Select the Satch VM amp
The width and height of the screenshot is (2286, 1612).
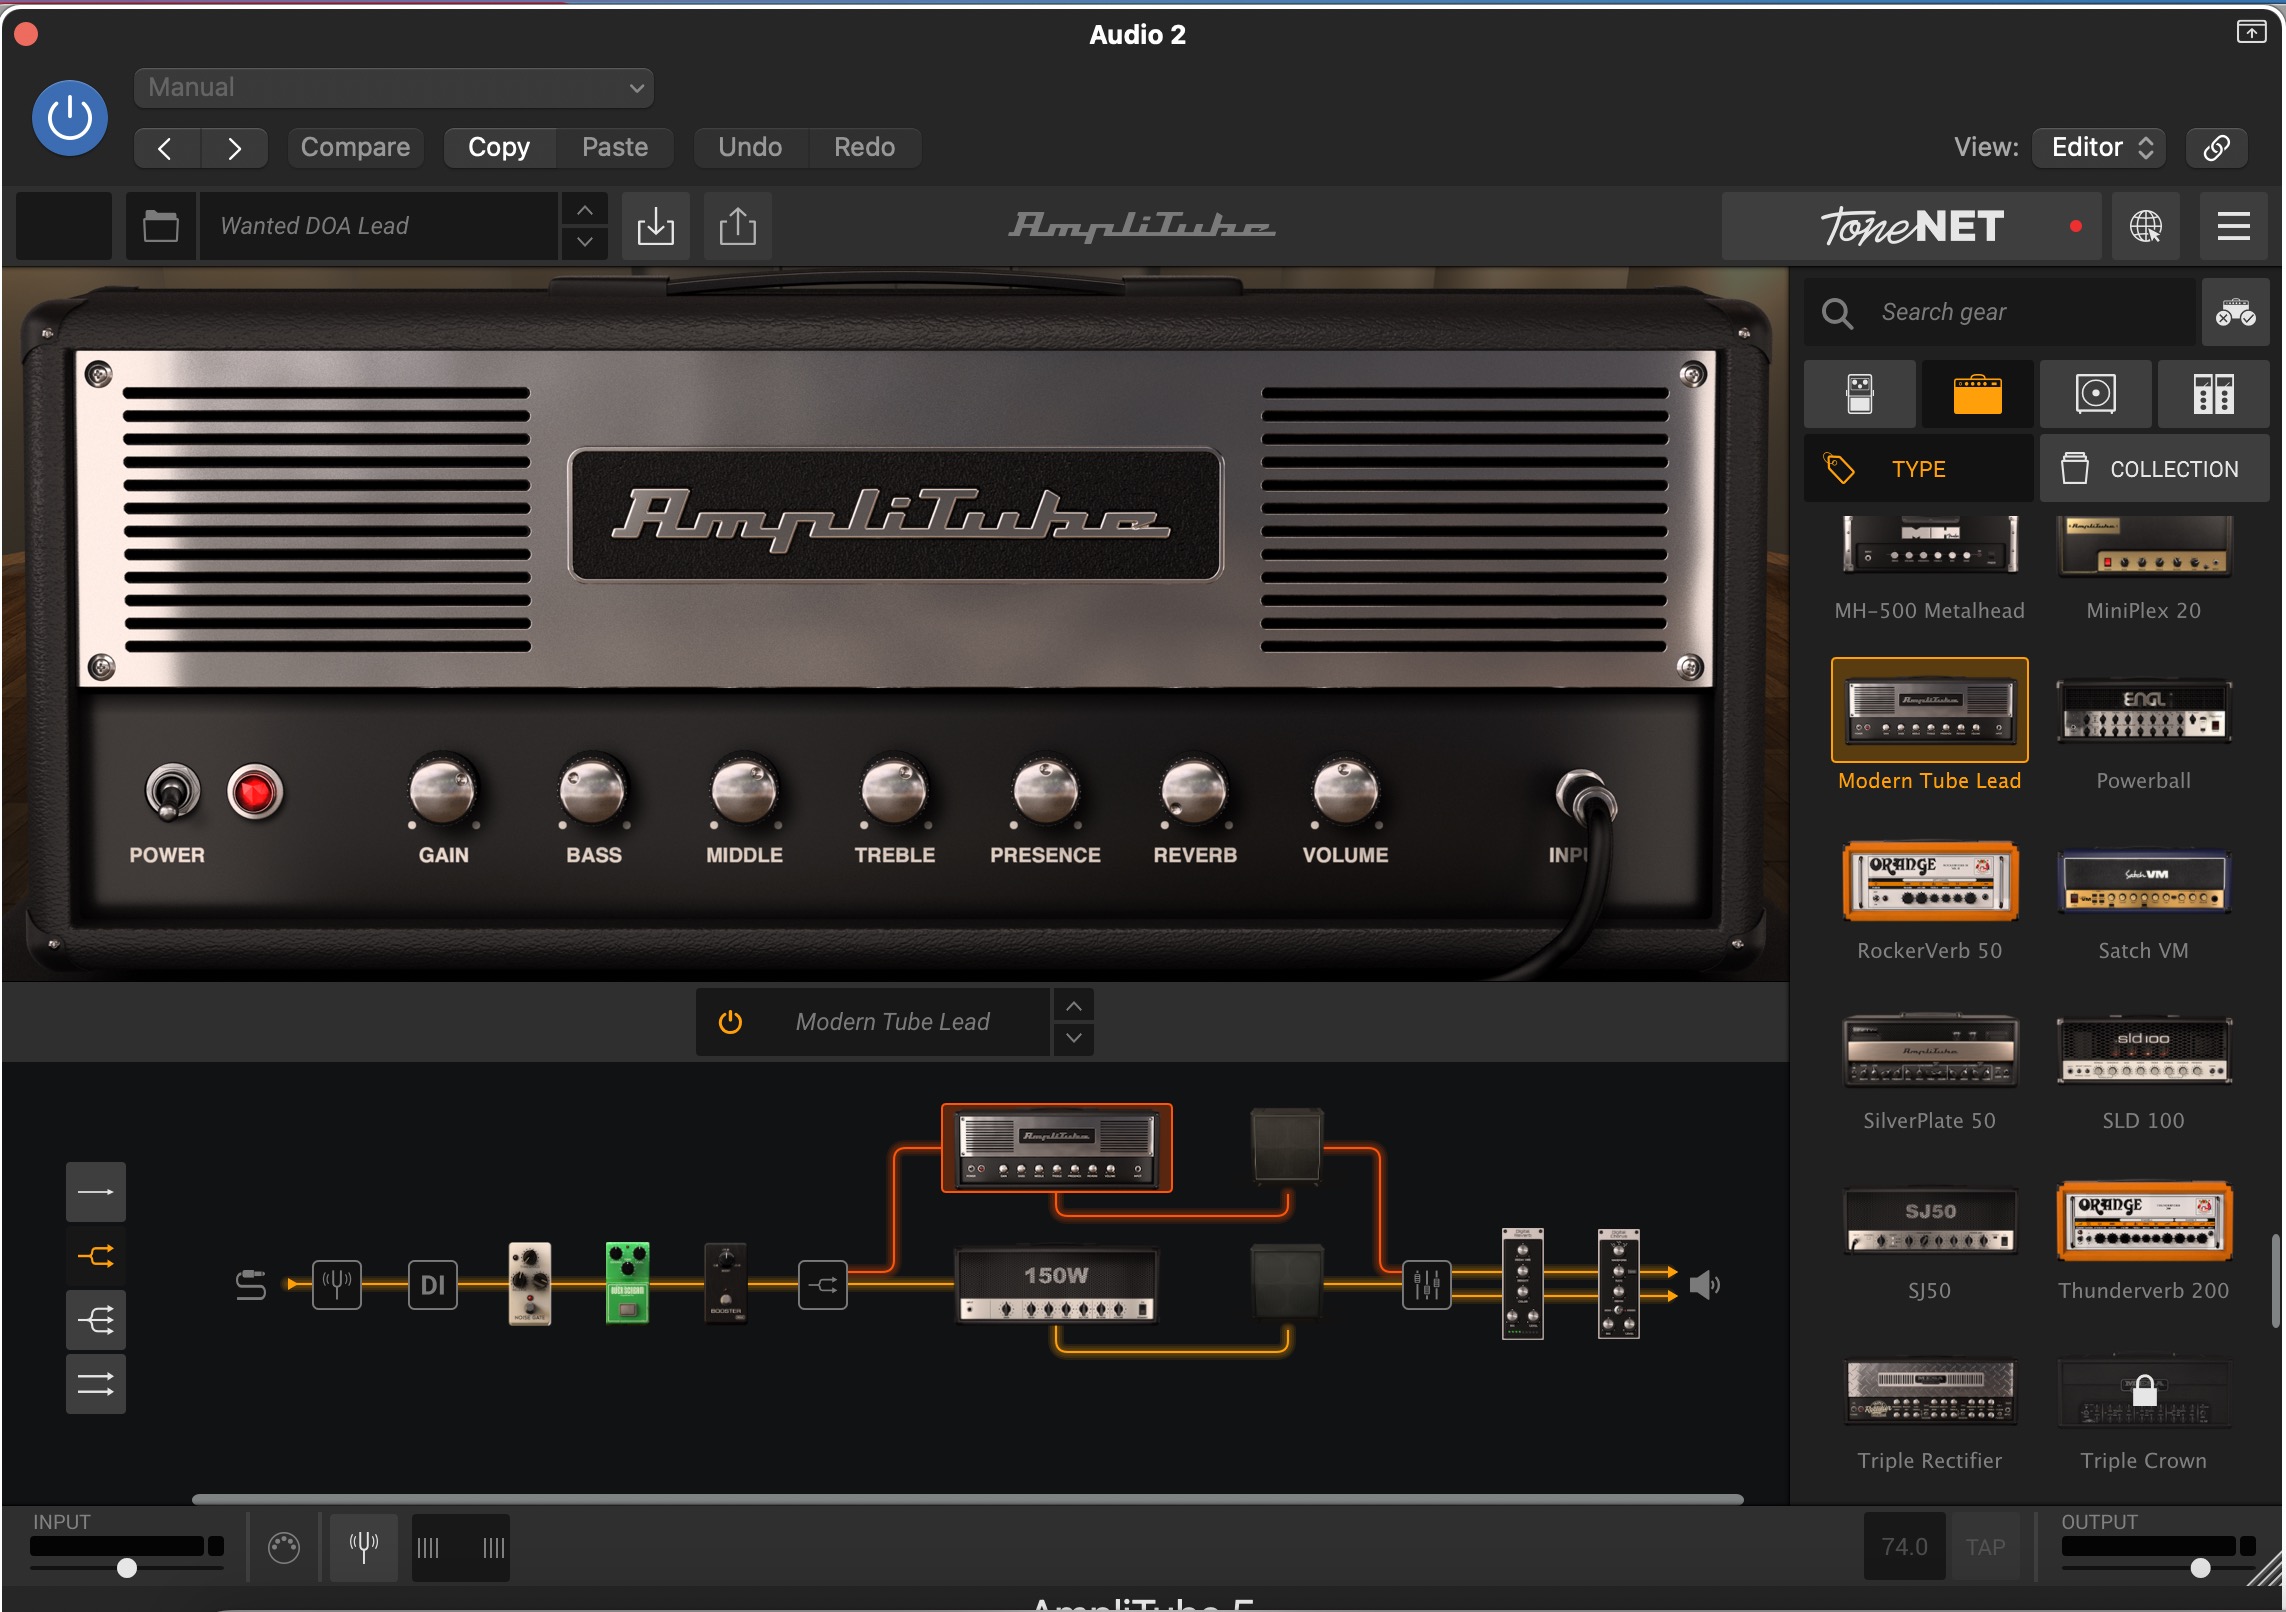click(x=2143, y=881)
